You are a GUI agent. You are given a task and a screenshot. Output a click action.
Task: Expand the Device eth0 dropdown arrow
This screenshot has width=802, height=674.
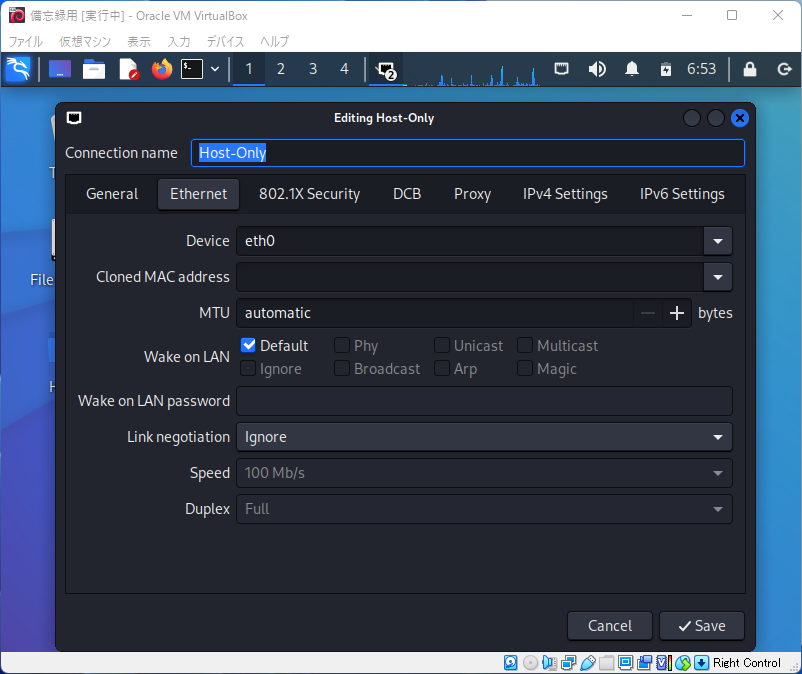[718, 241]
